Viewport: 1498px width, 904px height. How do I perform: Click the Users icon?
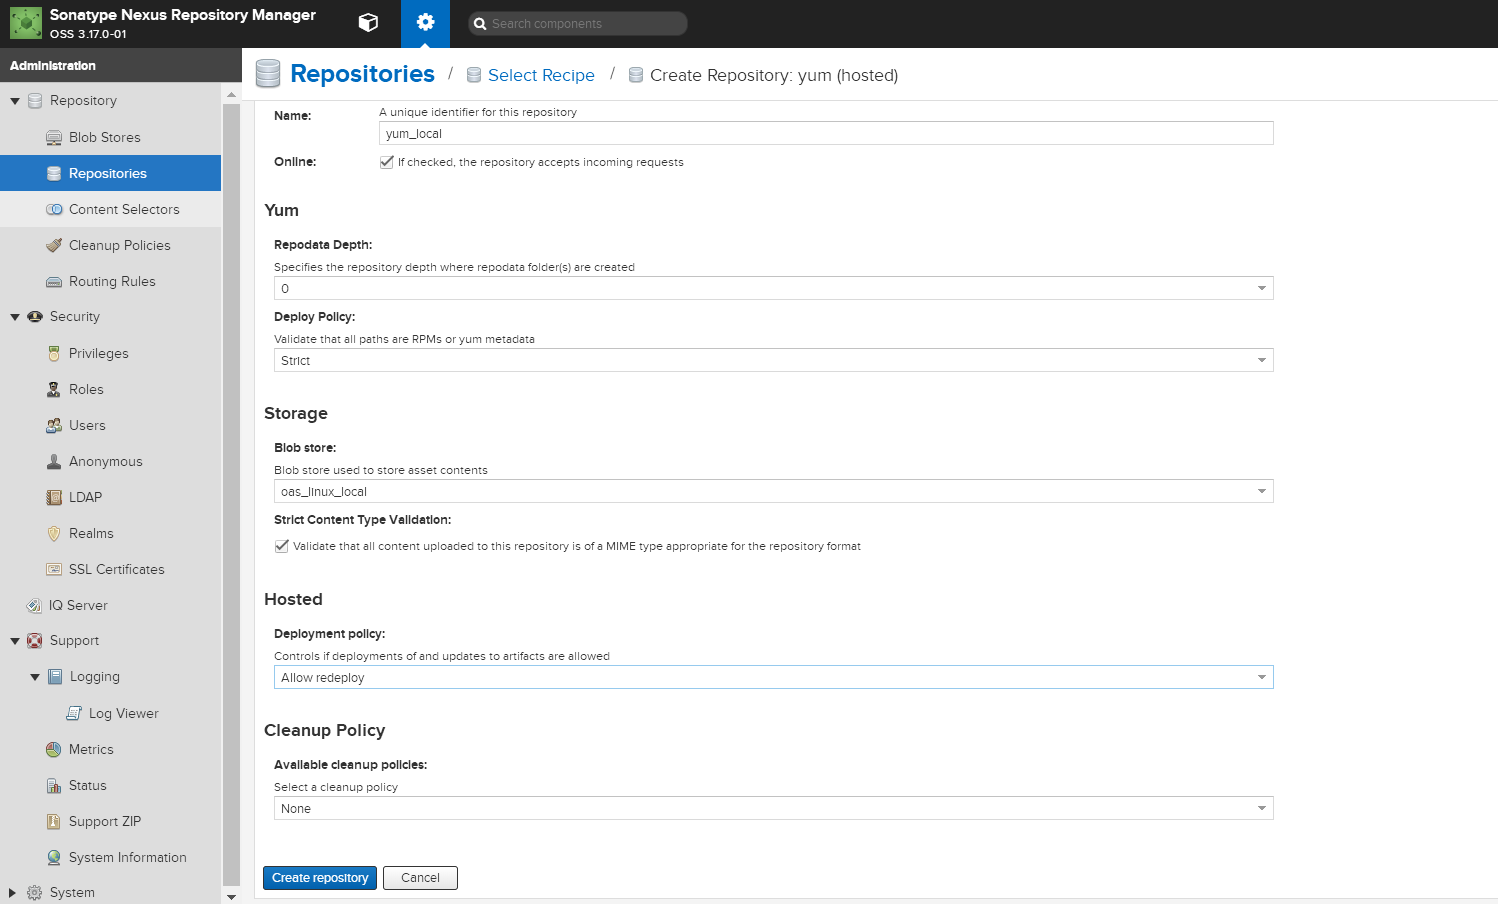(54, 425)
